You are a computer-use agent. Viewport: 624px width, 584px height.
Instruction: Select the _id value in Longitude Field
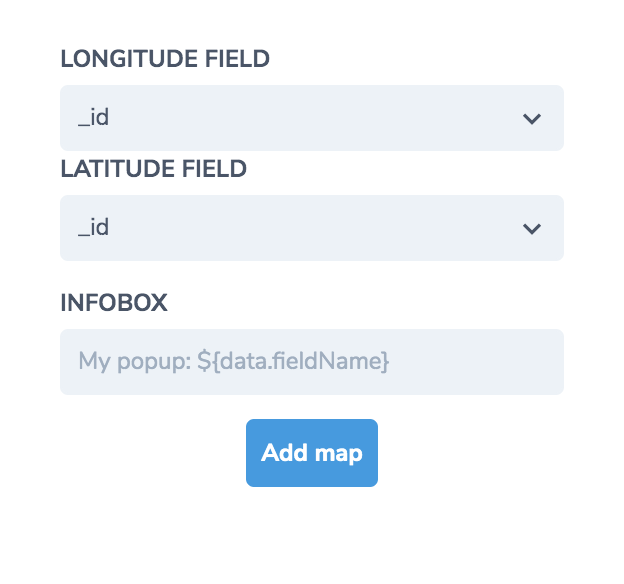tap(94, 118)
